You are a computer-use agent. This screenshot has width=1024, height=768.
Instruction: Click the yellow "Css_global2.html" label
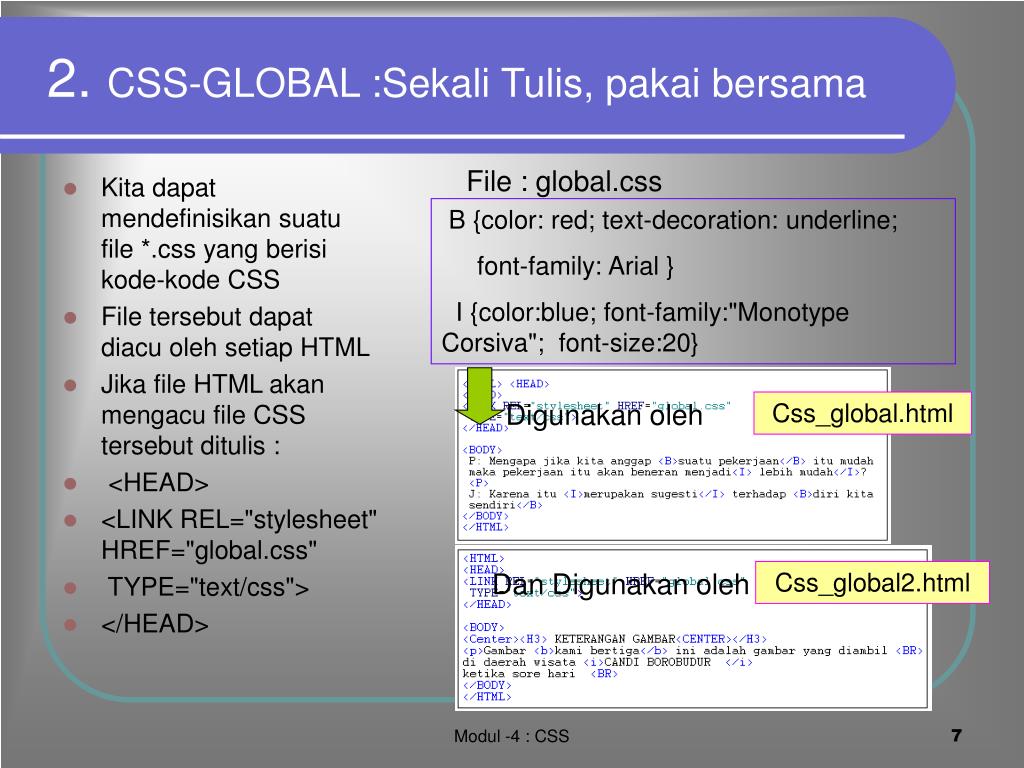tap(872, 583)
